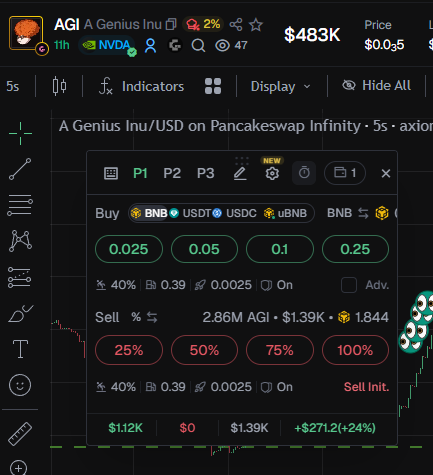Sell 50% of AGI holdings

pos(204,350)
